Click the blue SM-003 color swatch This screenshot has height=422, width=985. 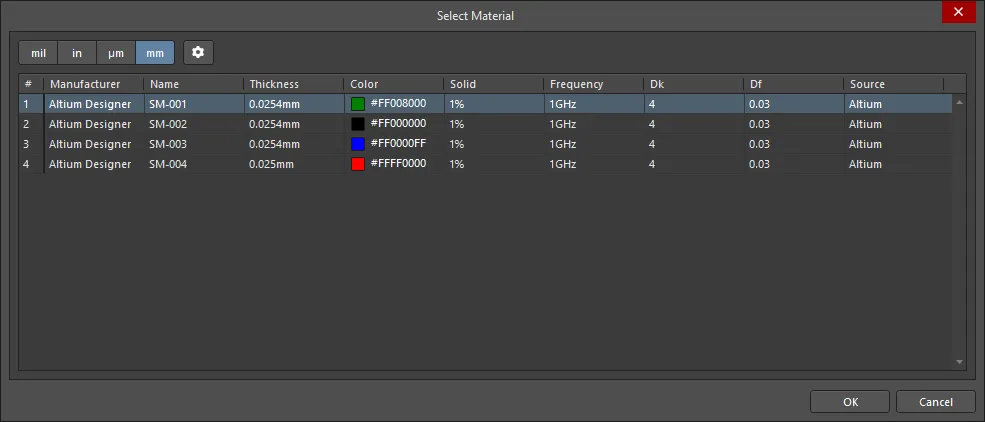358,144
